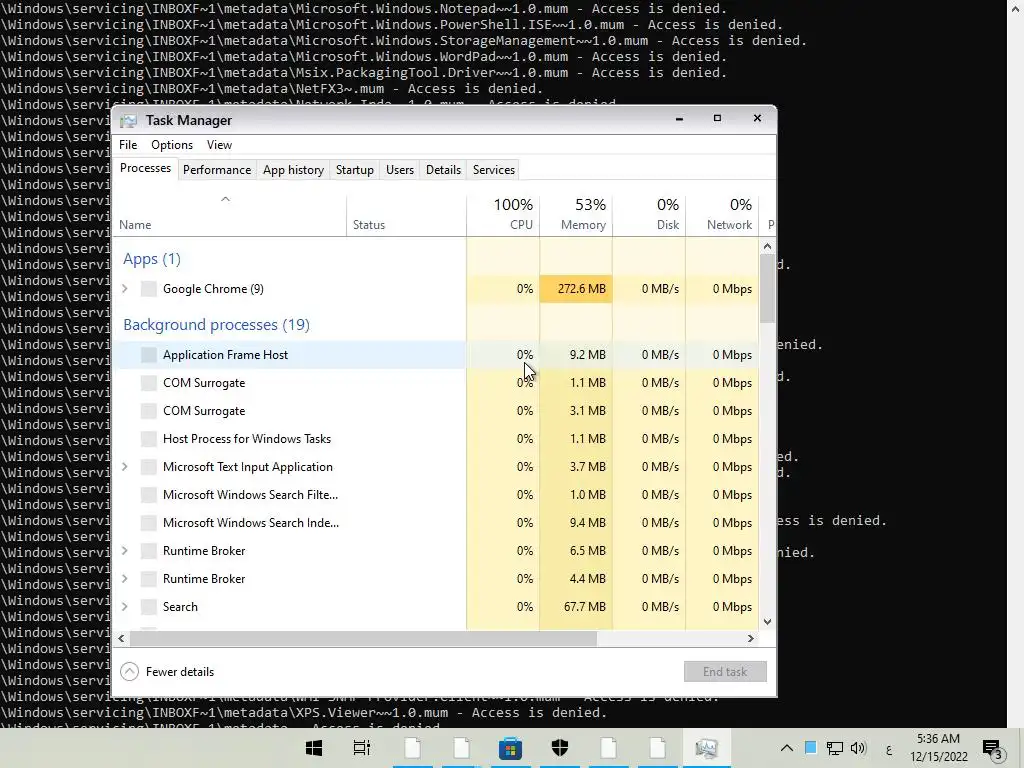This screenshot has height=768, width=1024.
Task: Click the End task button
Action: (x=725, y=671)
